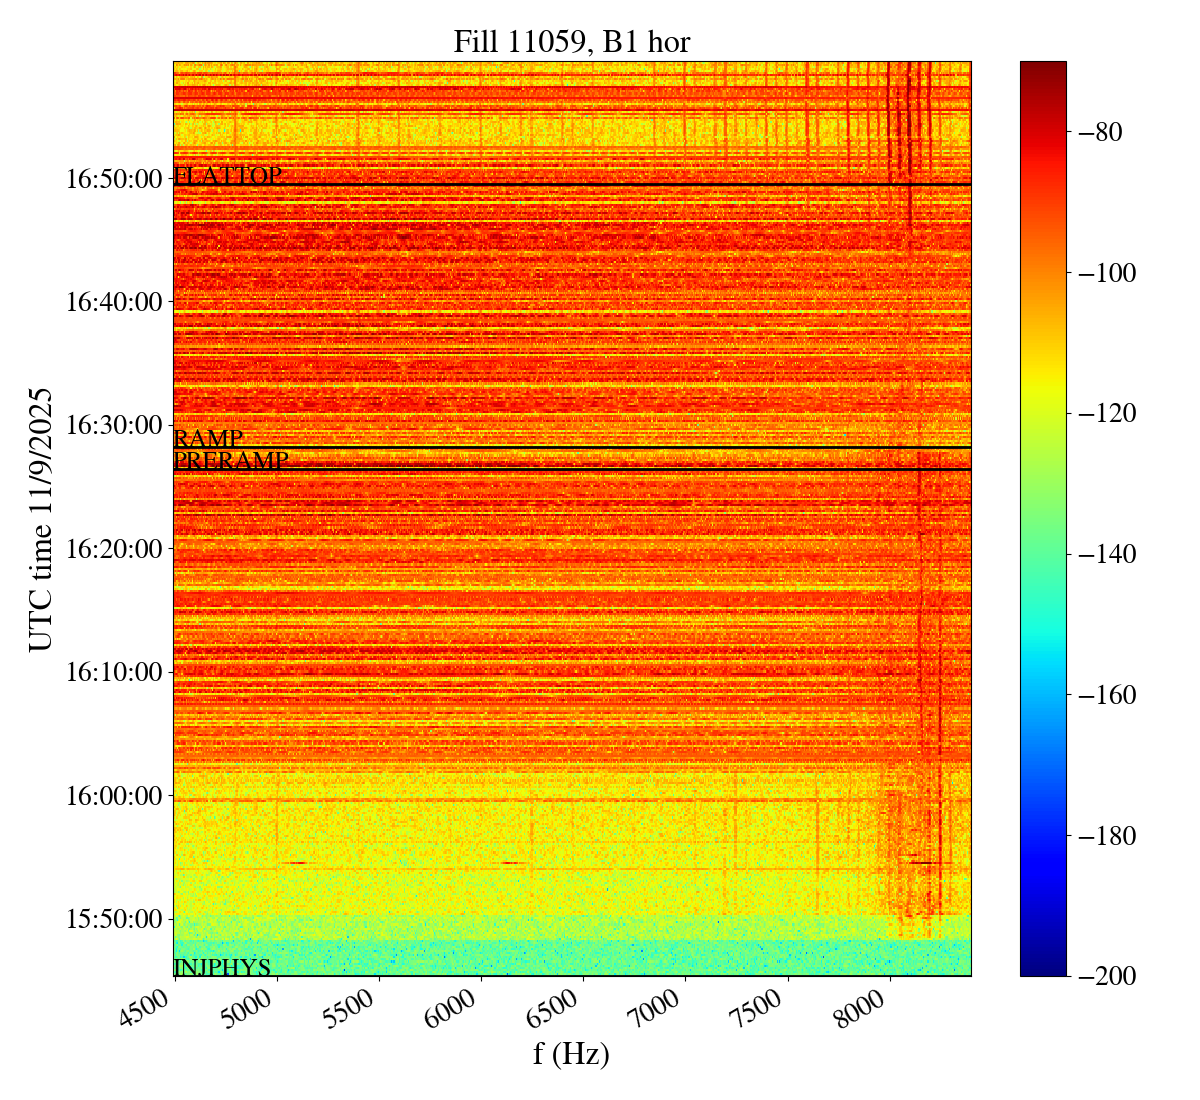
Task: Click the 15:50:00 time tick label
Action: (x=113, y=919)
